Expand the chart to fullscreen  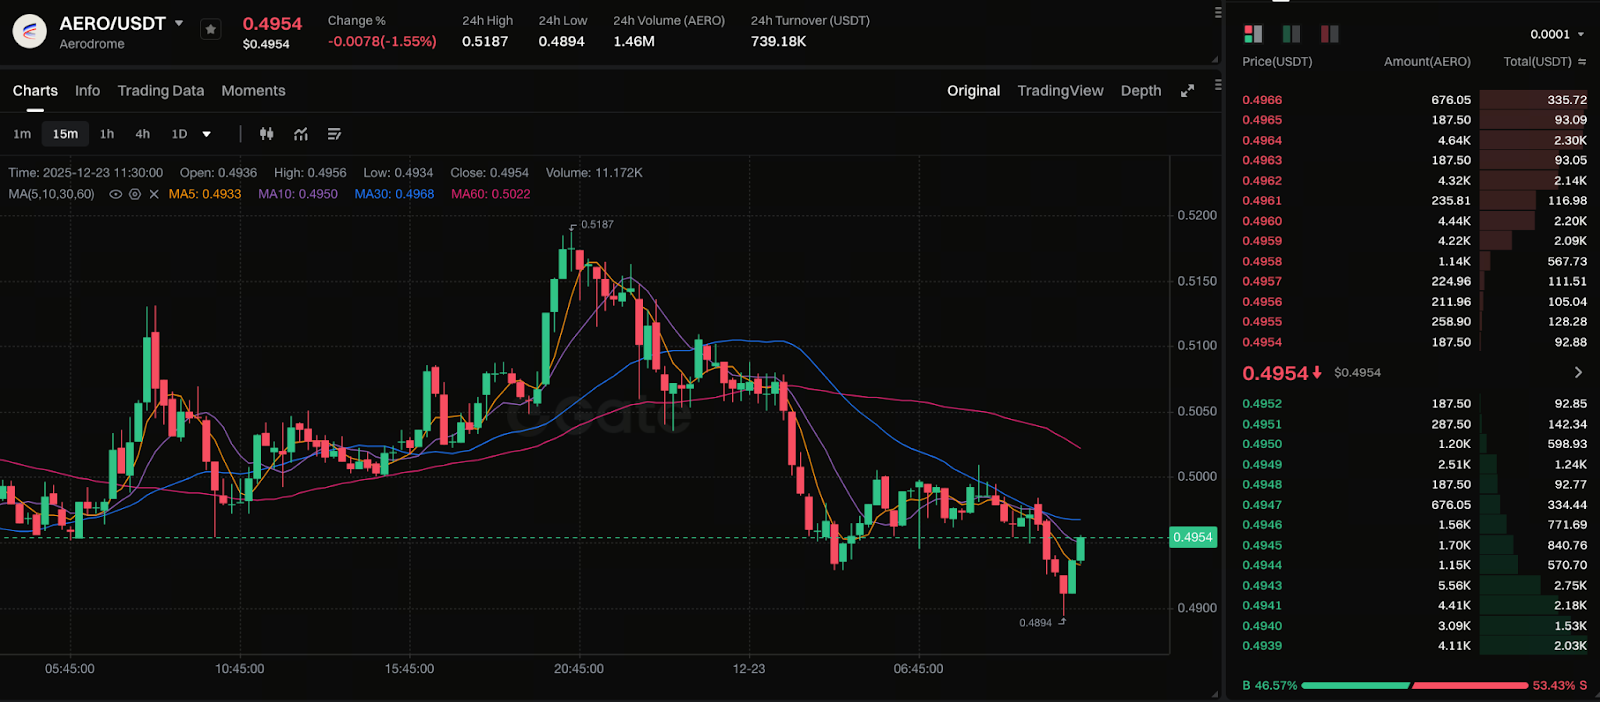pyautogui.click(x=1187, y=91)
